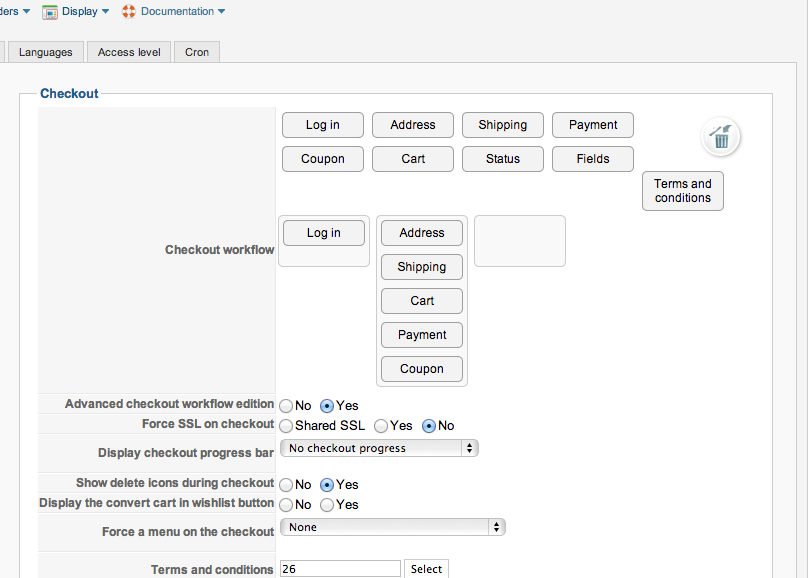
Task: Click the Display menu table icon
Action: tap(50, 12)
